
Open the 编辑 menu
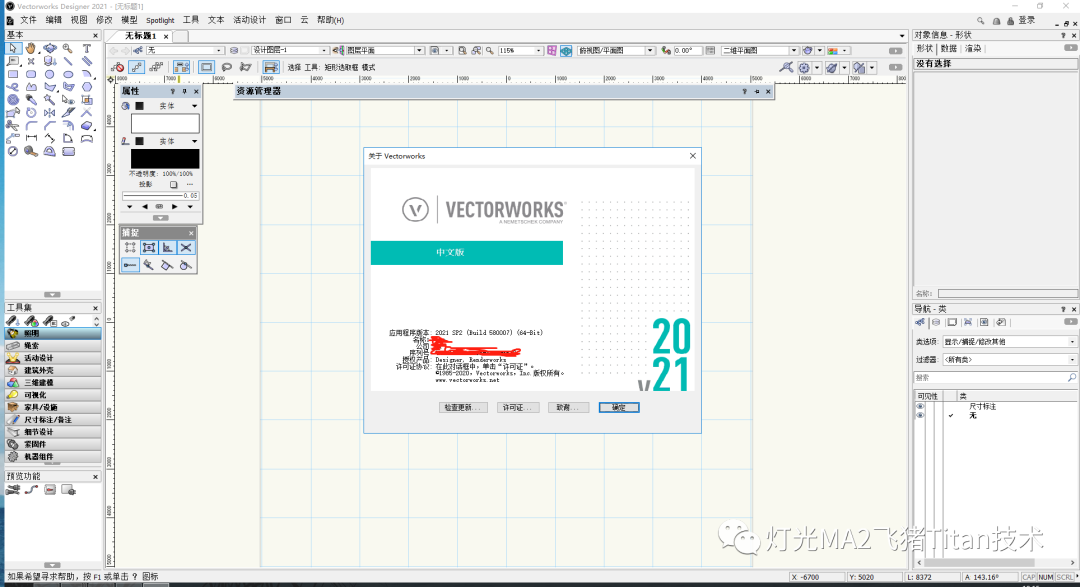(x=54, y=20)
